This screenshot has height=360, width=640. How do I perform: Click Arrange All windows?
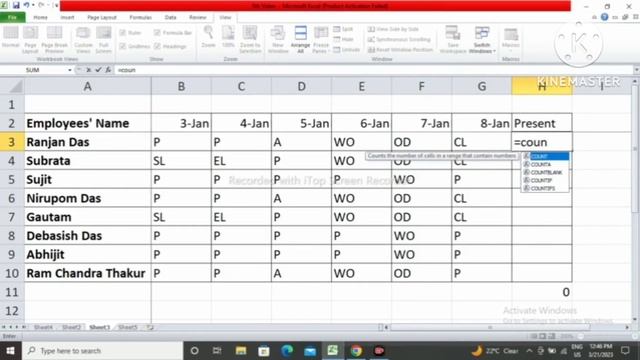[300, 39]
